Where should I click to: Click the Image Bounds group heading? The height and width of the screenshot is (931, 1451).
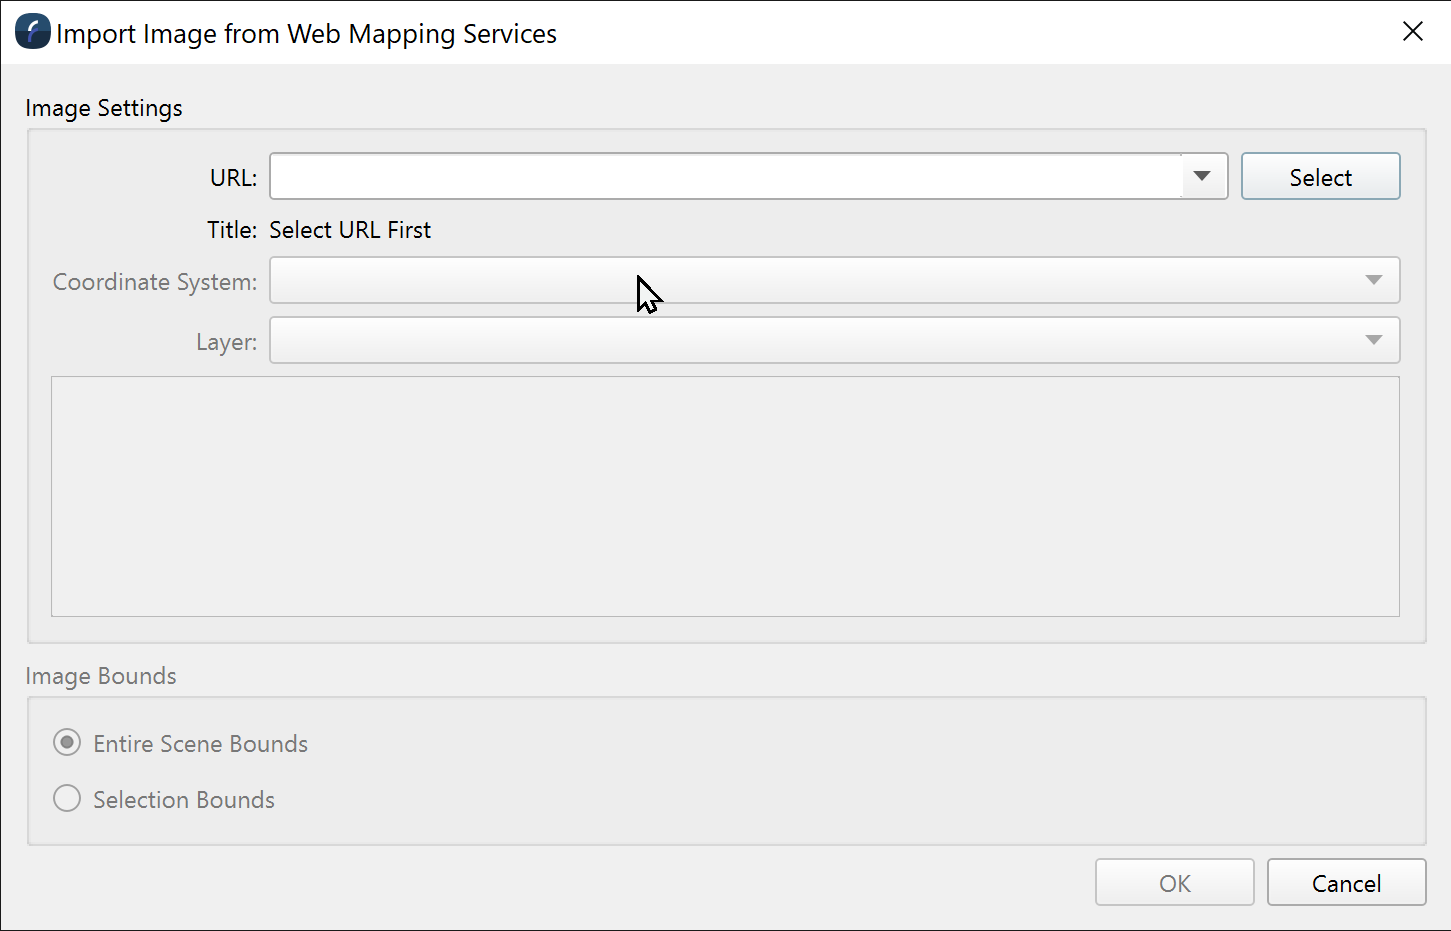(101, 676)
